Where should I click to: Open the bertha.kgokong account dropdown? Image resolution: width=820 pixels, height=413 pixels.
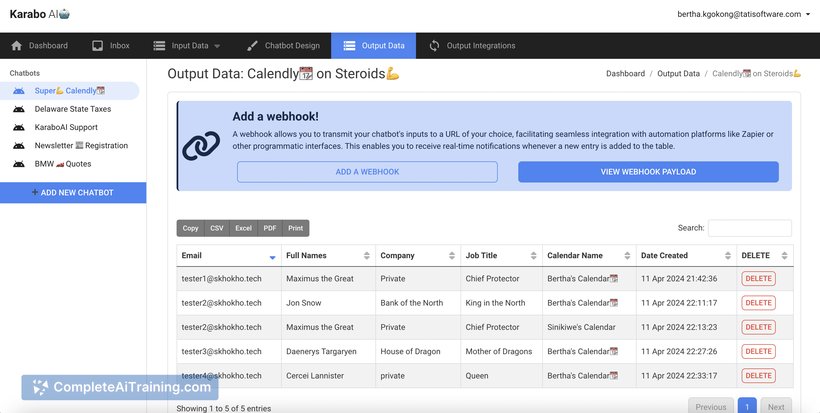[744, 15]
